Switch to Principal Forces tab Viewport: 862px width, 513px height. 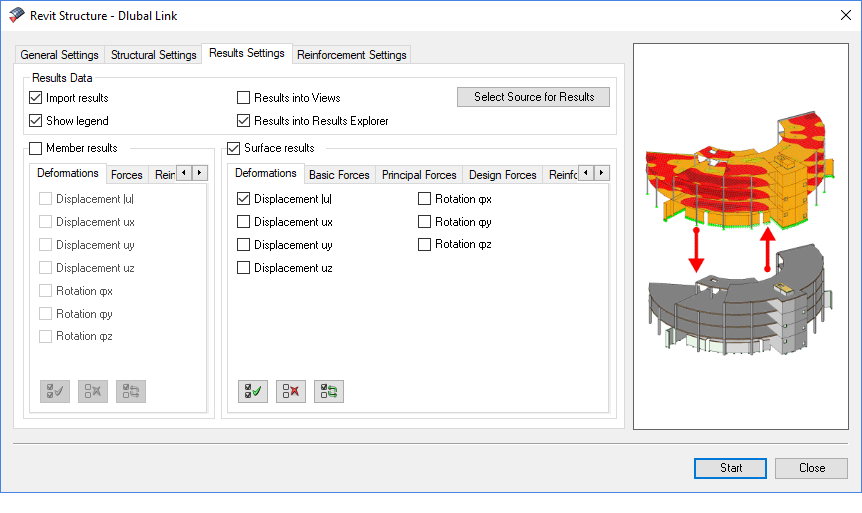pos(419,175)
